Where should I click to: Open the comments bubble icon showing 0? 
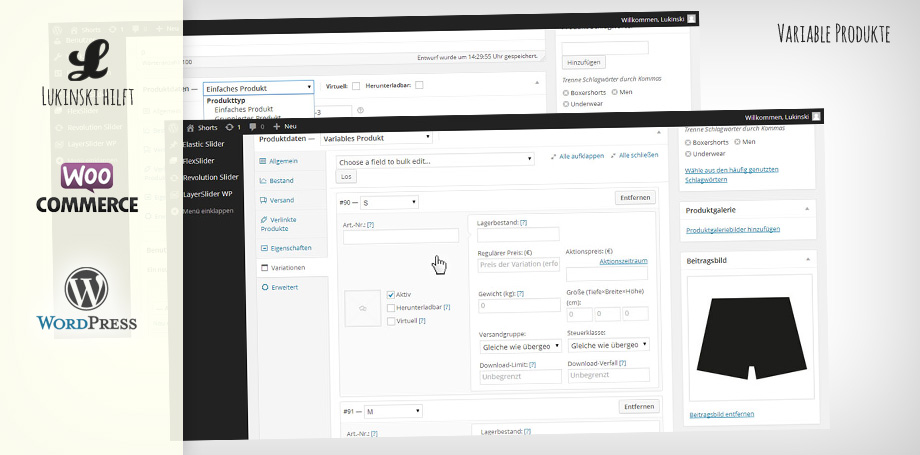[x=253, y=126]
